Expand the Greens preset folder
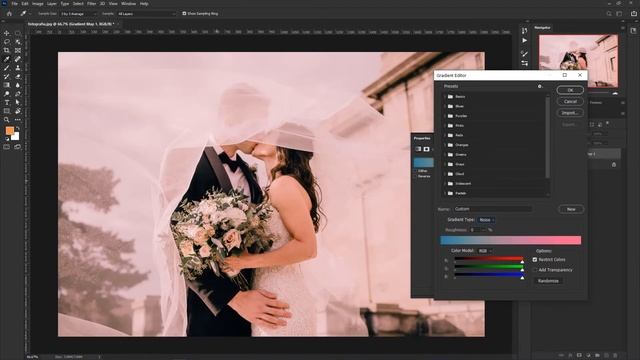Screen dimensions: 640x360 point(444,155)
